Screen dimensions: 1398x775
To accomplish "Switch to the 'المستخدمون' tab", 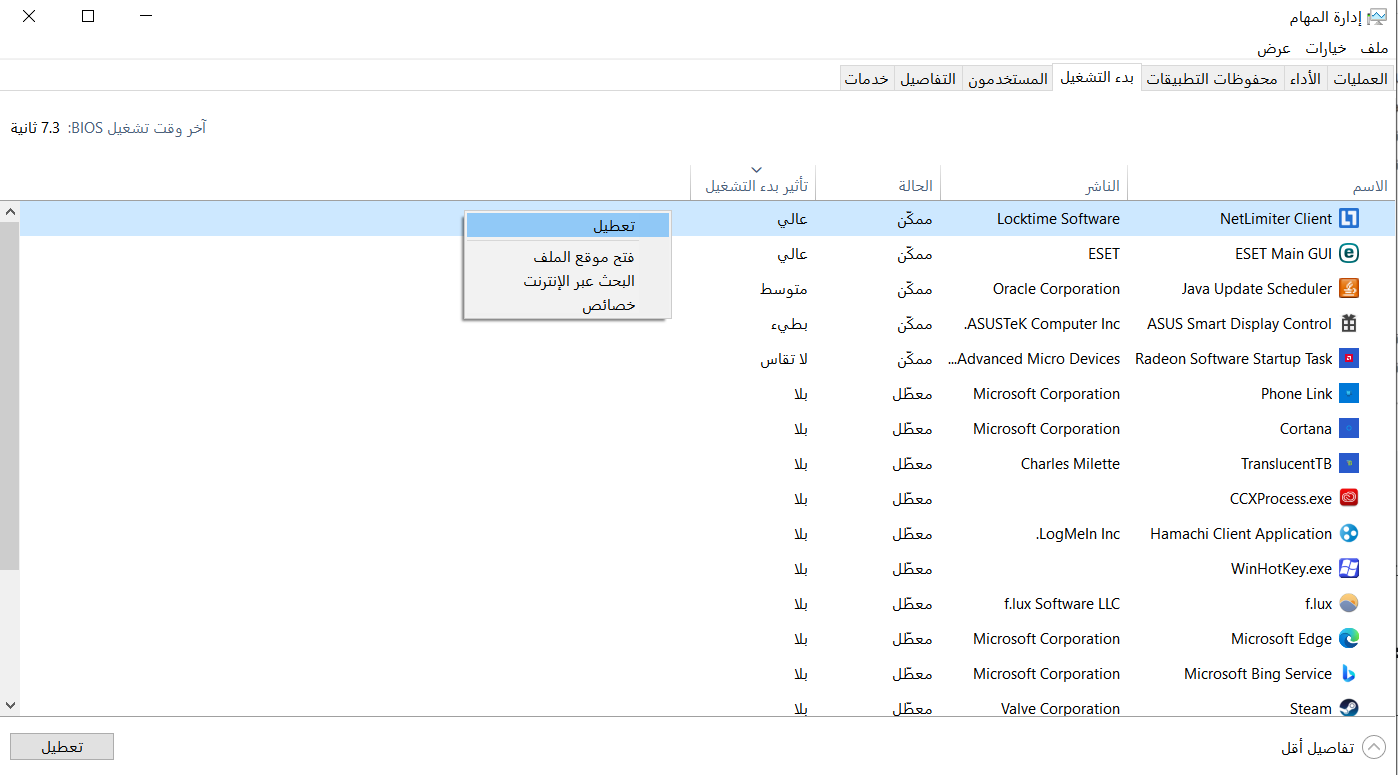I will click(x=1007, y=79).
